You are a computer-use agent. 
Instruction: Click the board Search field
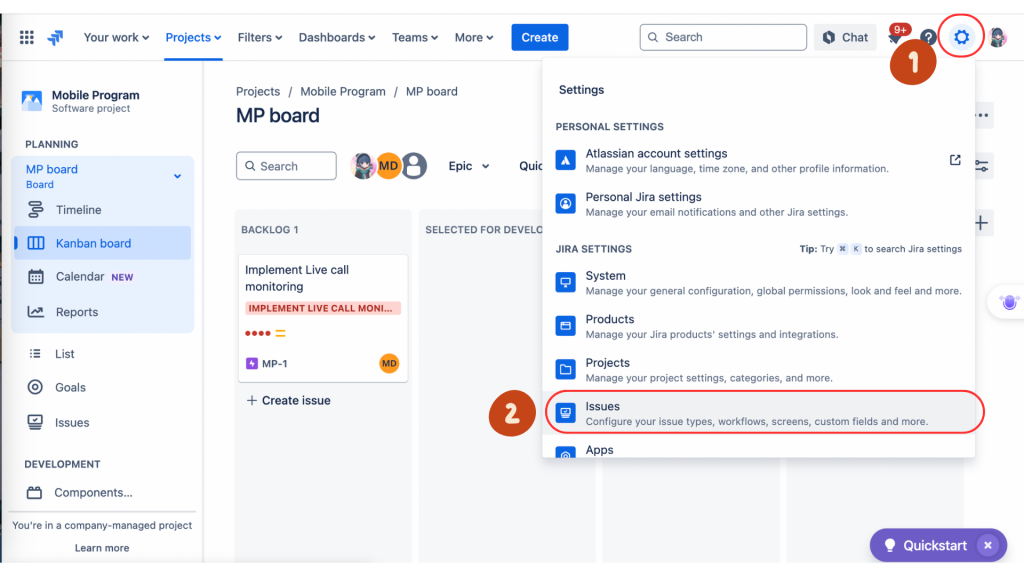(x=286, y=166)
